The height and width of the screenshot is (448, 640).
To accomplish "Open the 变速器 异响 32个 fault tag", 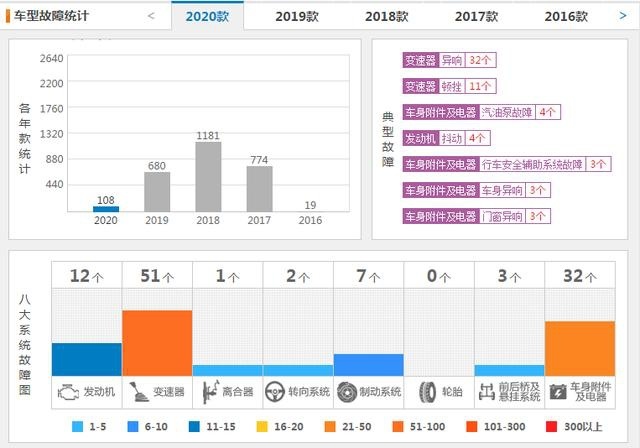I will coord(449,60).
